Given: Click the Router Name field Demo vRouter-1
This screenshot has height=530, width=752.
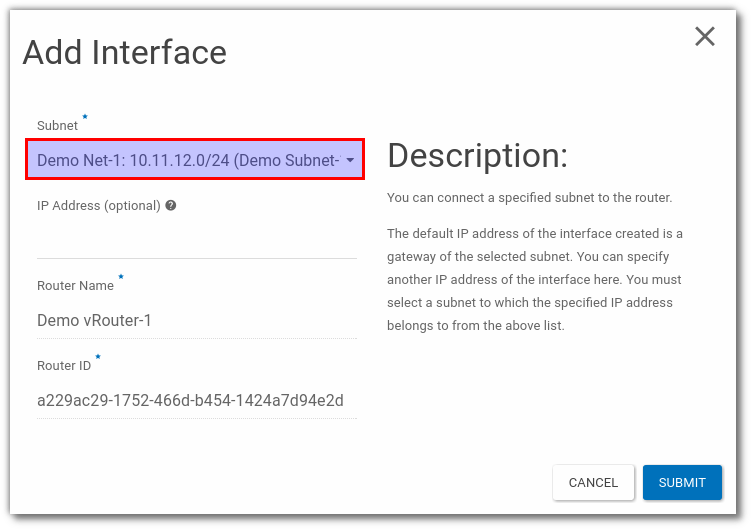Looking at the screenshot, I should (x=196, y=321).
